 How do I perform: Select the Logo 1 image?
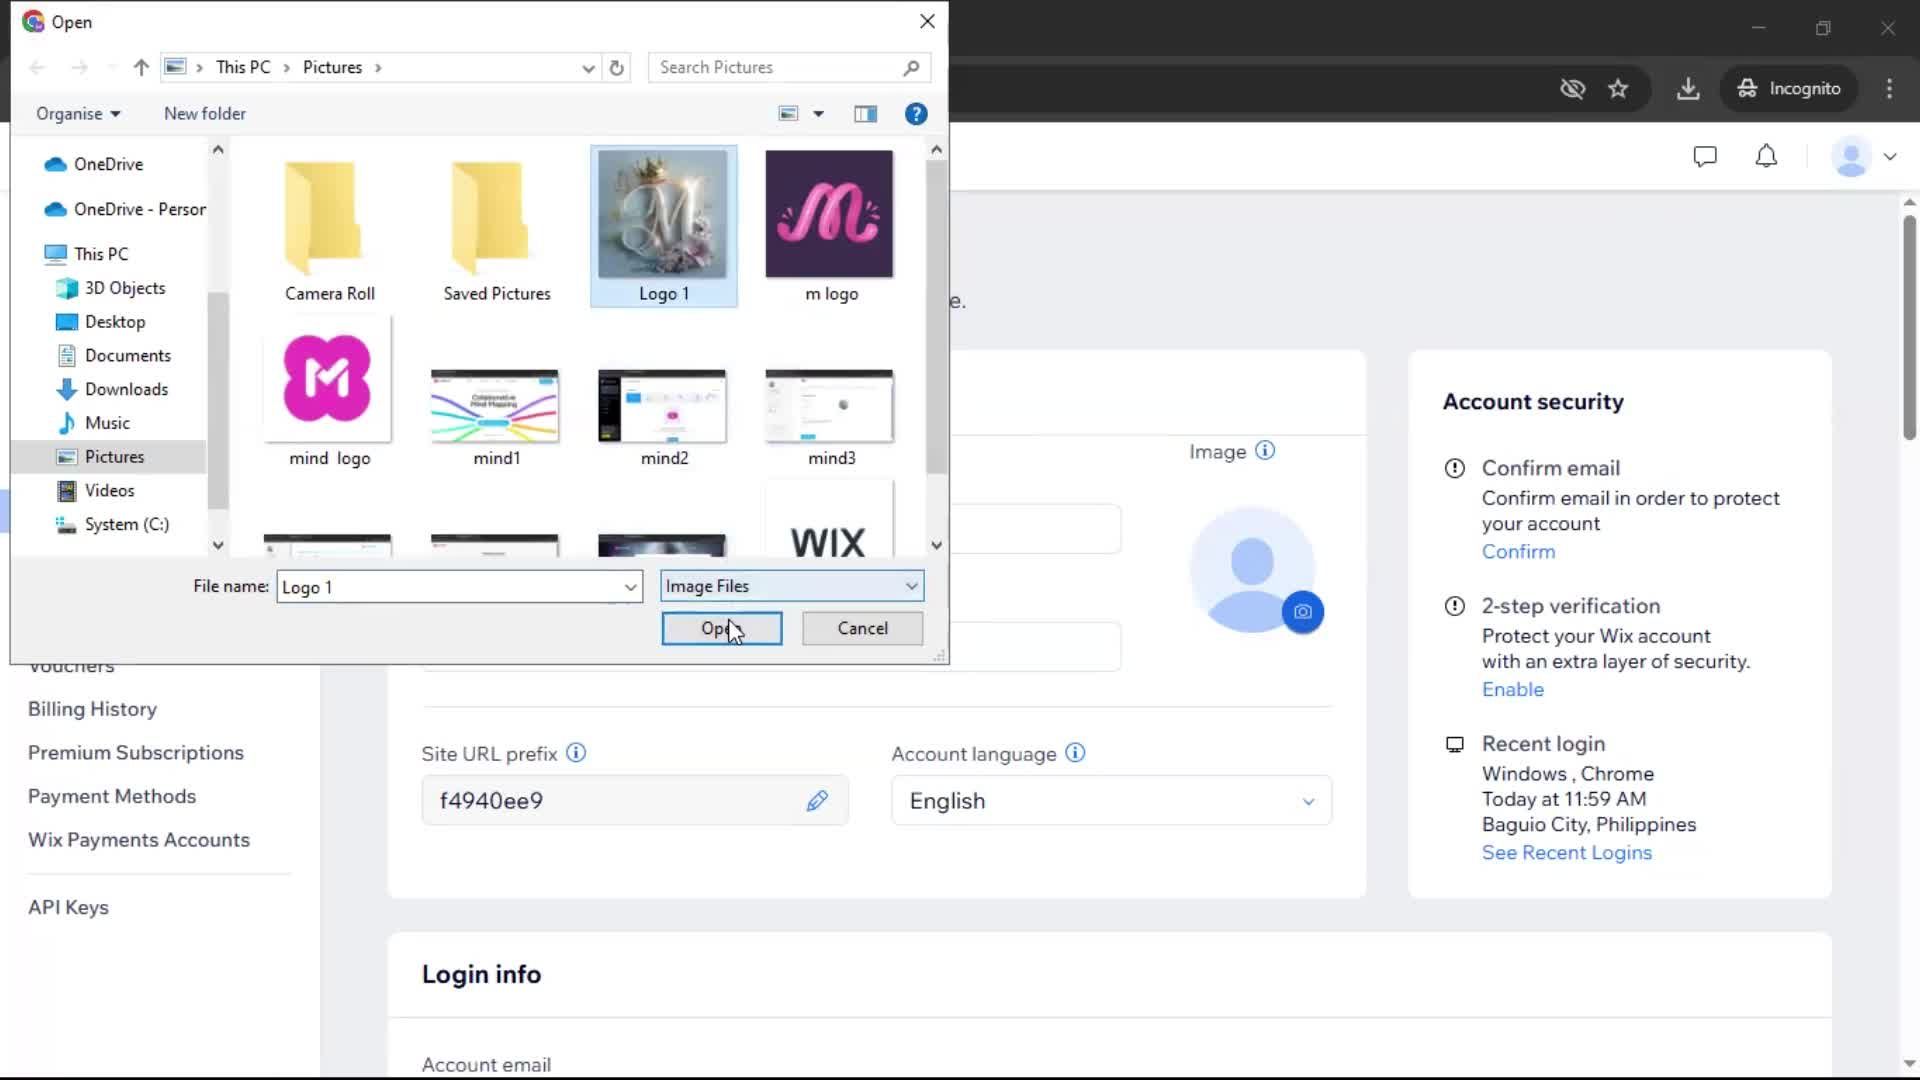point(664,226)
